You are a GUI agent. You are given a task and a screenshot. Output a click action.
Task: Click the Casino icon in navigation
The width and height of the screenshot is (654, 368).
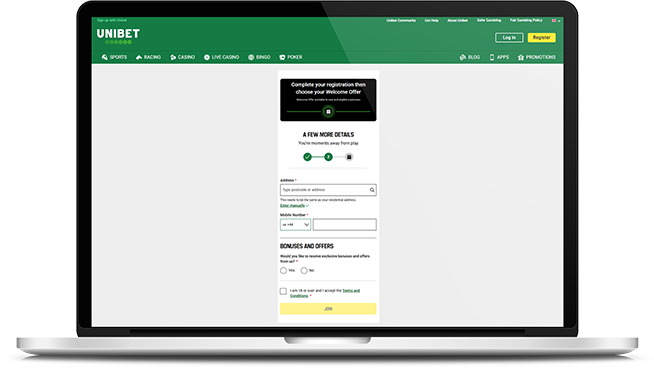173,57
